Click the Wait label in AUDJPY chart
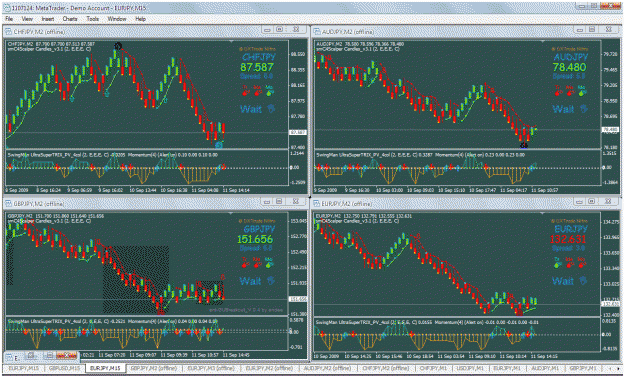This screenshot has width=625, height=376. pyautogui.click(x=563, y=109)
